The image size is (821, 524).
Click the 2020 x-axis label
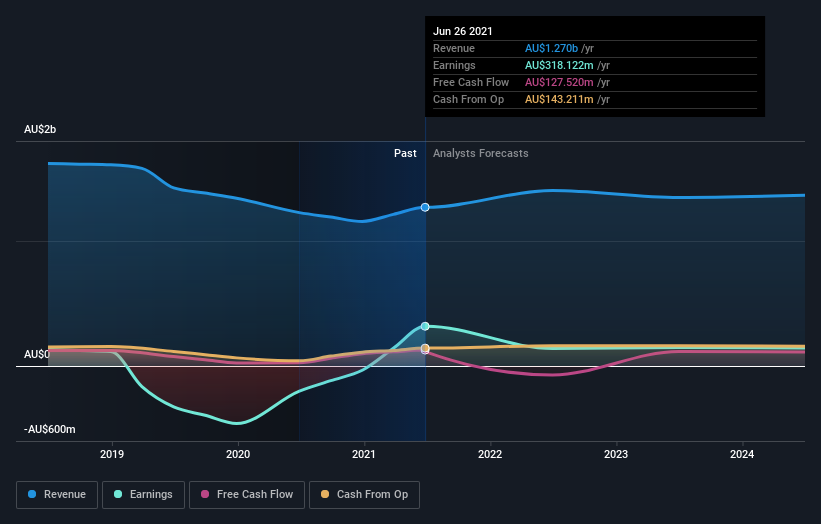238,454
